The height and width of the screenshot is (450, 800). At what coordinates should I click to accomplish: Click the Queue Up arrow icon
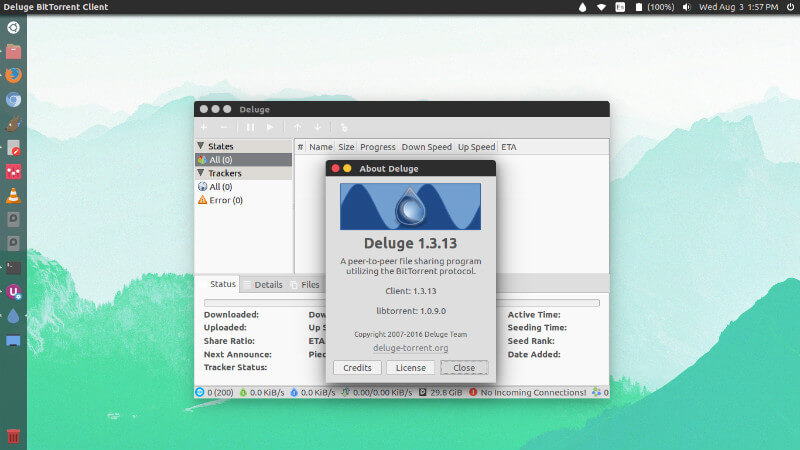point(297,127)
